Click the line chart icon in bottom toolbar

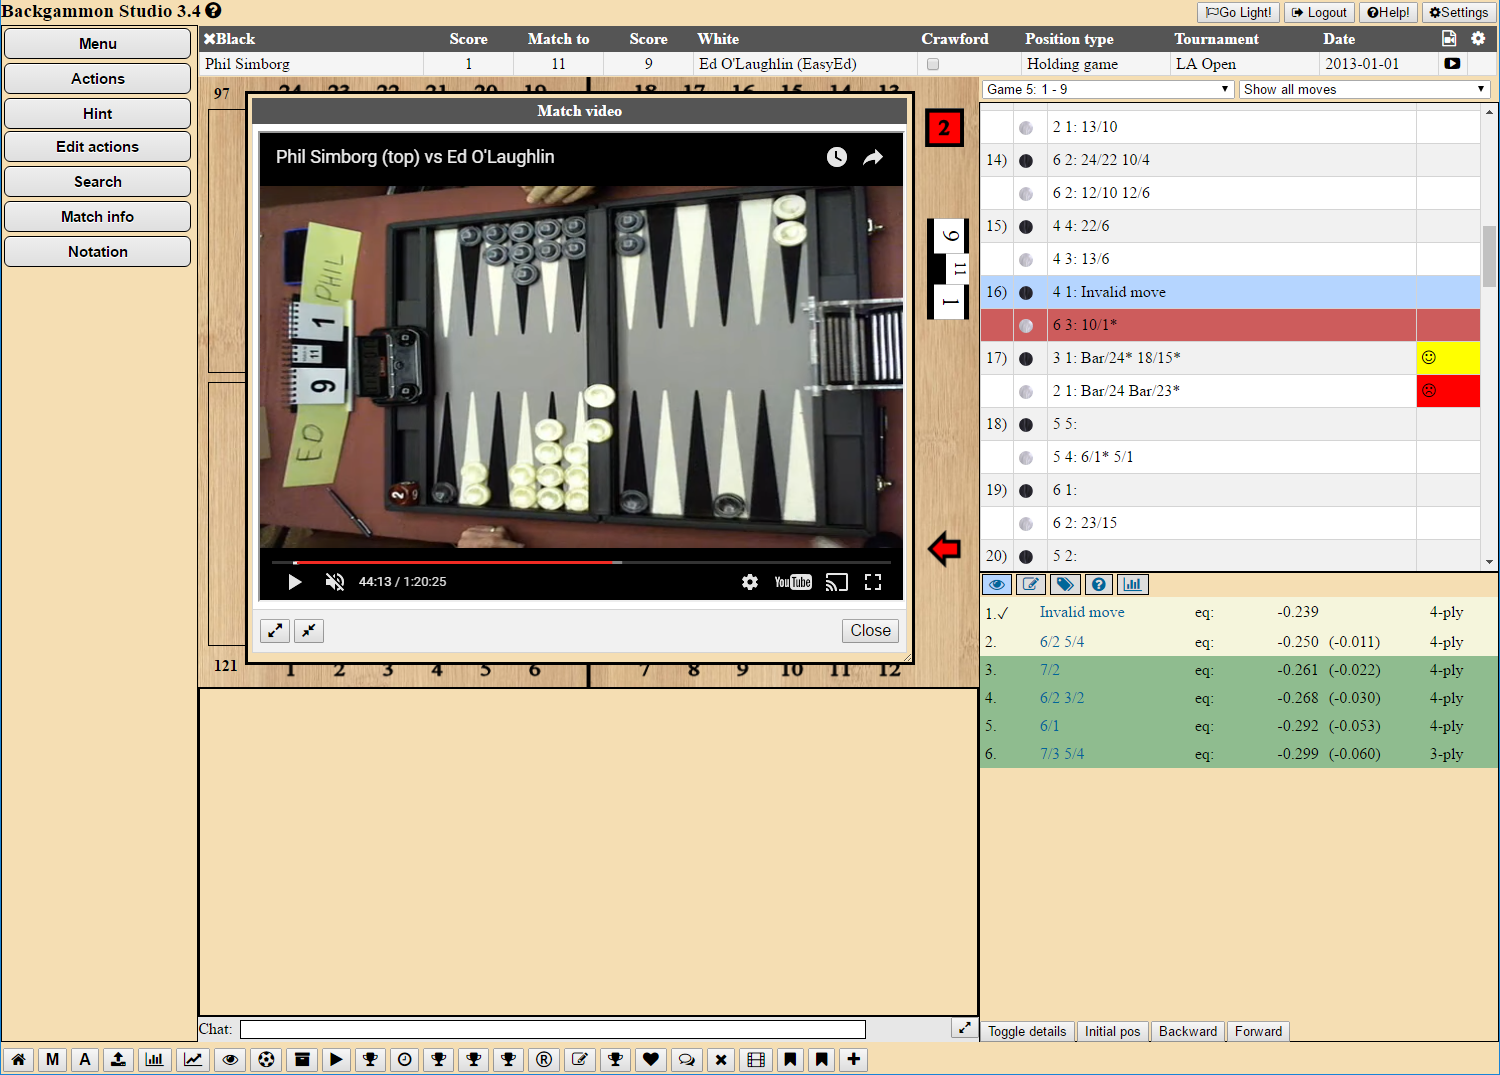(193, 1059)
